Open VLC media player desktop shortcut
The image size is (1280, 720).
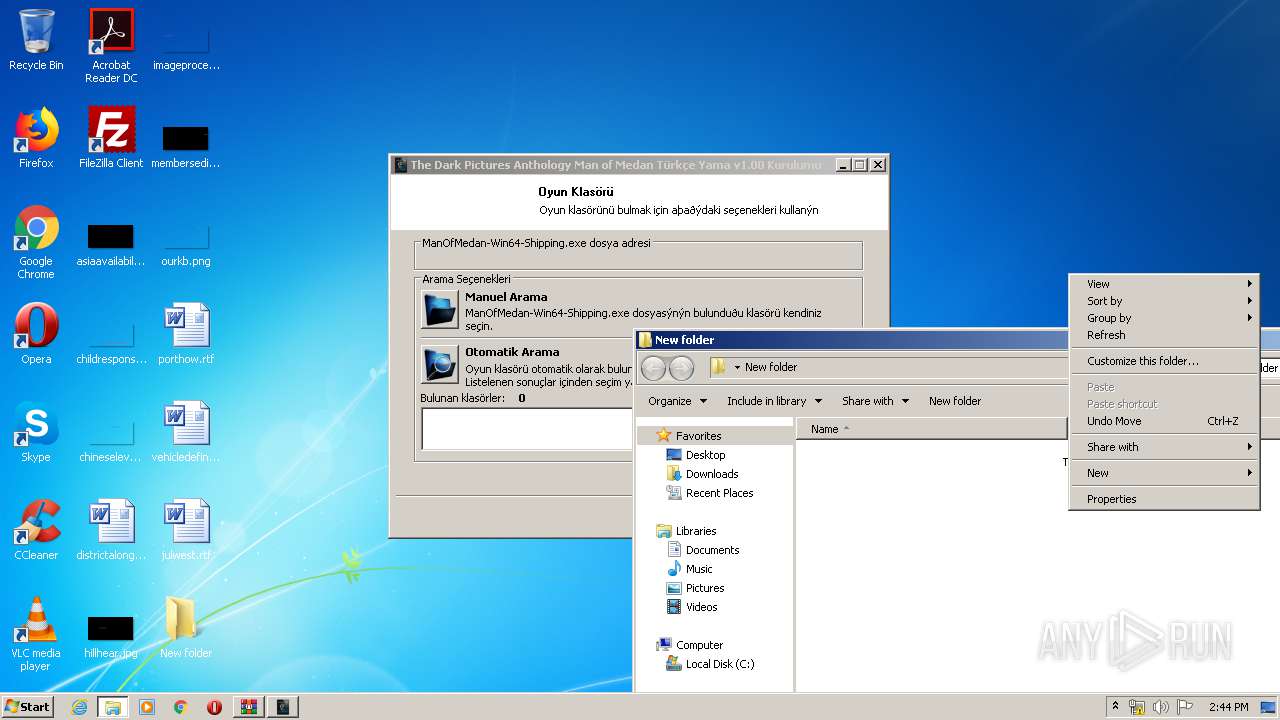36,635
